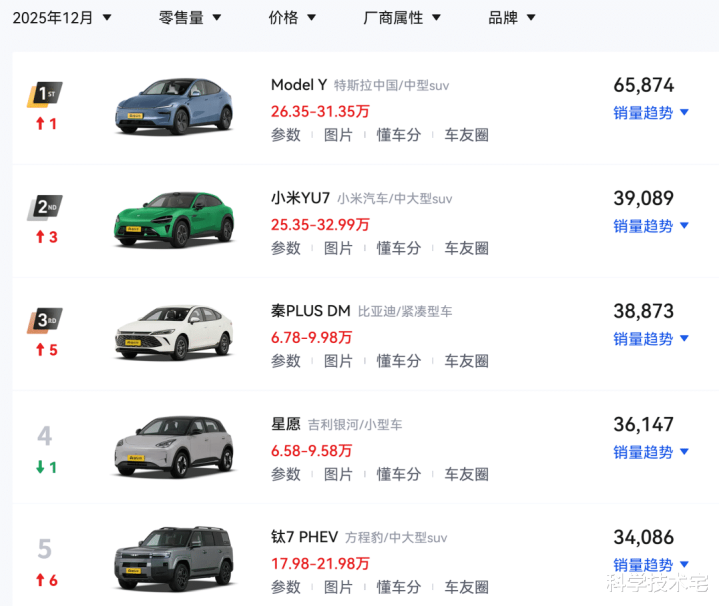Open 参数 link for Model Y
Screen dimensions: 719x606
tap(285, 135)
